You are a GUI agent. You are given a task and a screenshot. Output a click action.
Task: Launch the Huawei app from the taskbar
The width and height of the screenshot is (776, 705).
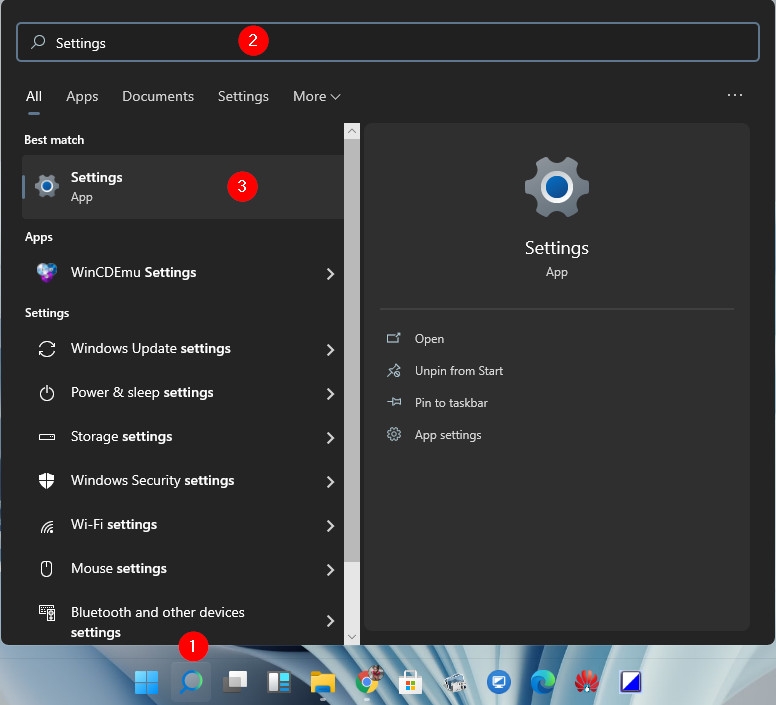coord(586,682)
